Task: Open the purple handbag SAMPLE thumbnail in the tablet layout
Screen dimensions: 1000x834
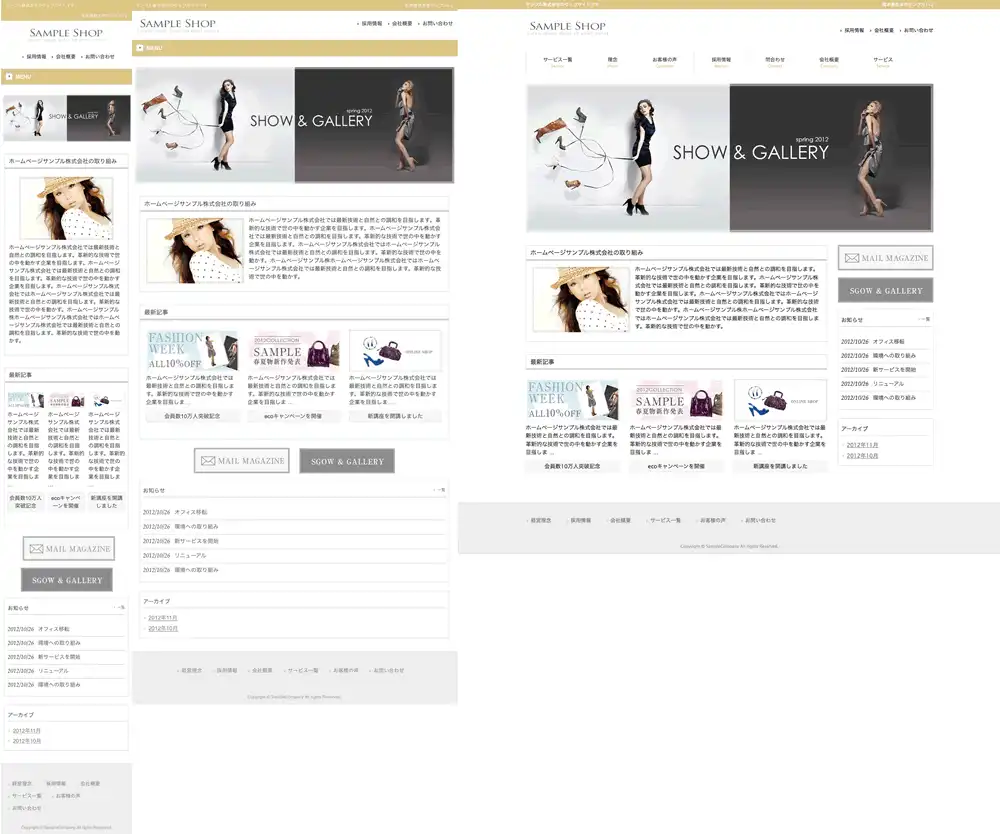Action: (294, 351)
